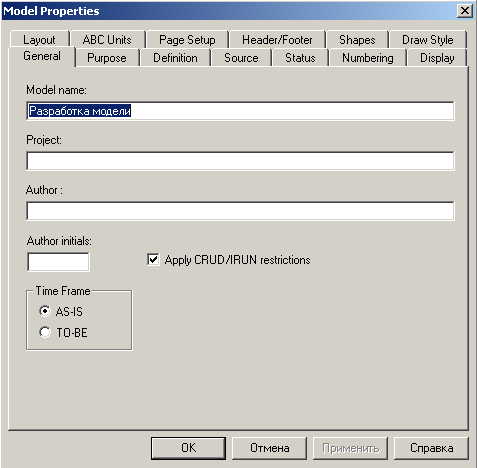Open the Shapes tab
Screen dimensions: 477x468
point(357,40)
